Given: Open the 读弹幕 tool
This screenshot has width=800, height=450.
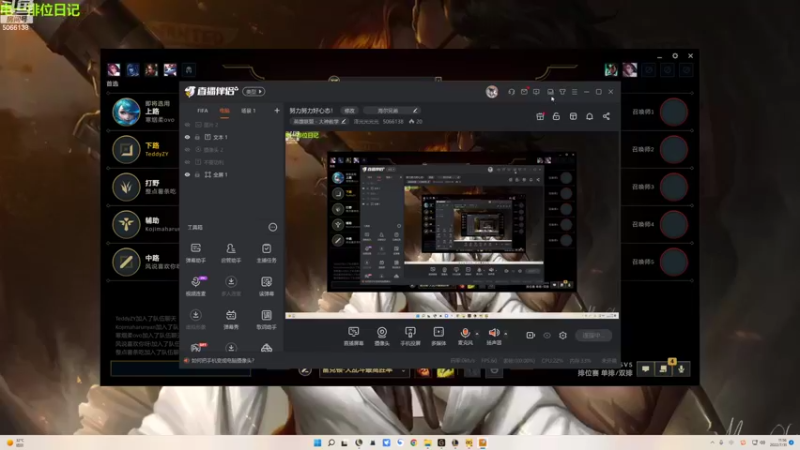Looking at the screenshot, I should 266,286.
